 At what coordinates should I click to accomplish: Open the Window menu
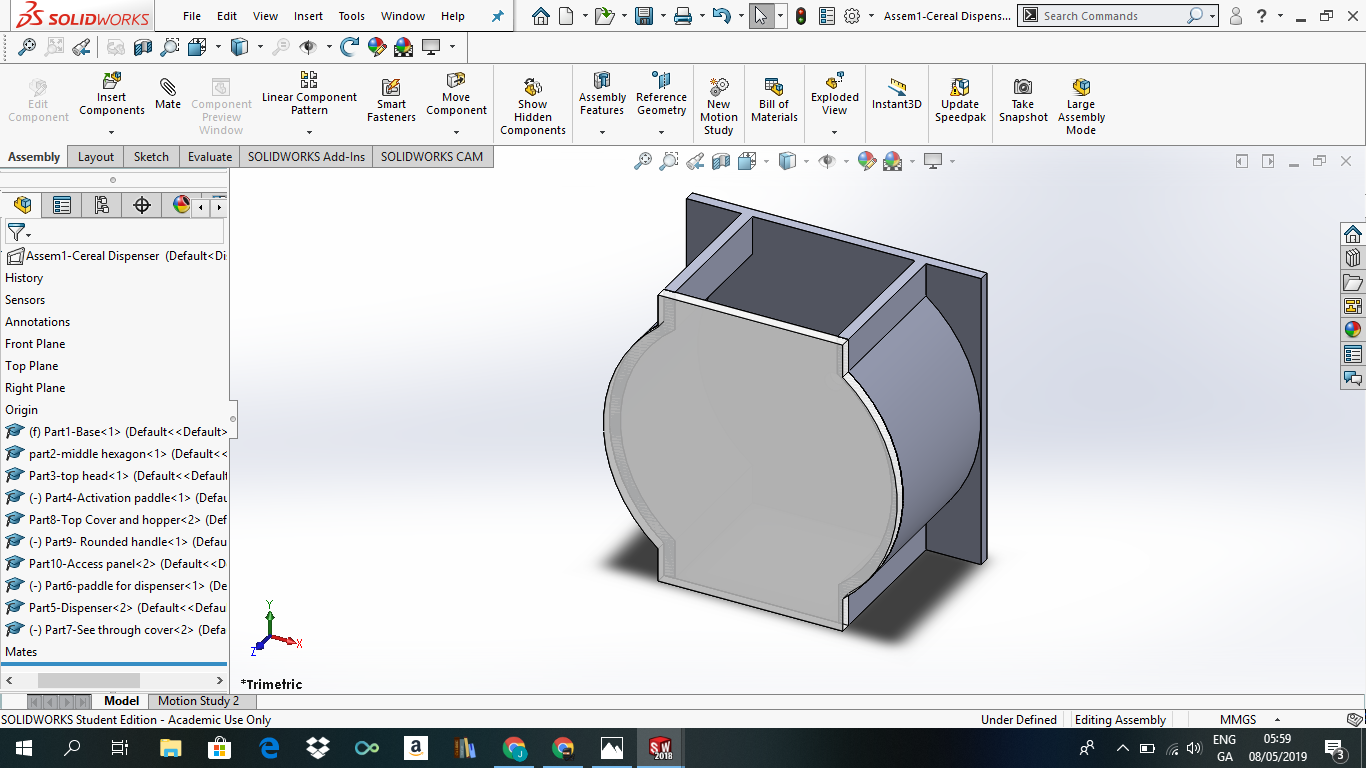coord(403,16)
